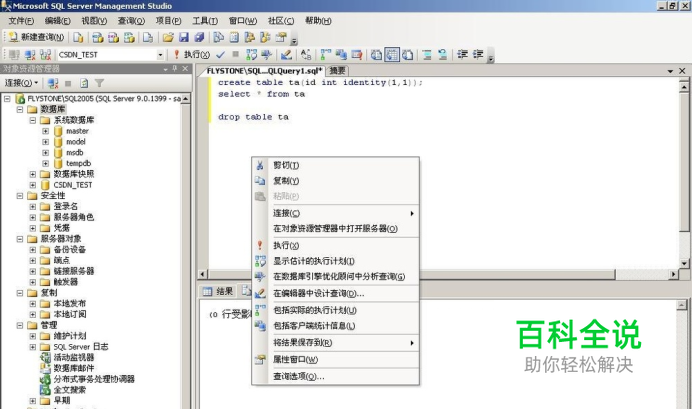
Task: Click Analyze in Tuning Advisor toolbar icon
Action: (267, 54)
